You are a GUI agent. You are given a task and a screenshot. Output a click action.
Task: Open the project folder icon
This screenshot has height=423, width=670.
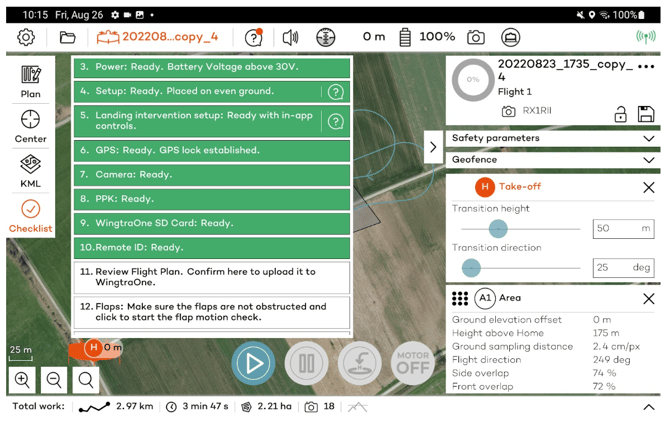(67, 37)
